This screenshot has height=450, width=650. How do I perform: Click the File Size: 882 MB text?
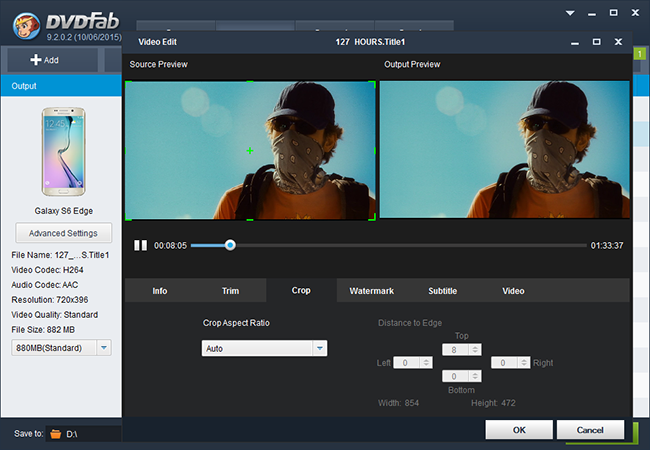(x=43, y=330)
